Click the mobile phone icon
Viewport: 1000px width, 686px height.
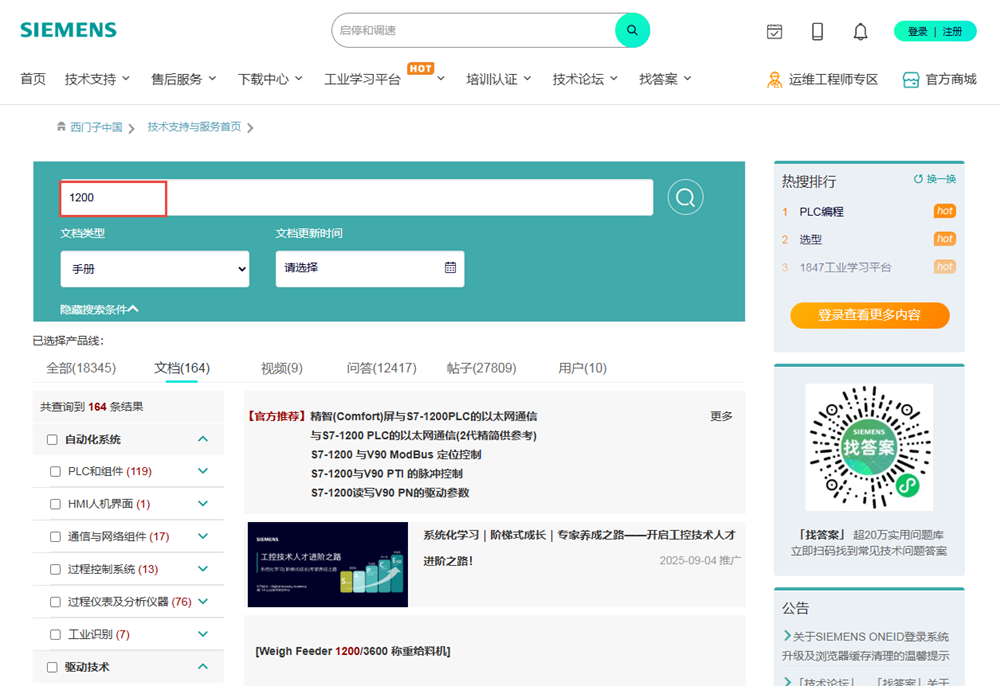pos(817,32)
